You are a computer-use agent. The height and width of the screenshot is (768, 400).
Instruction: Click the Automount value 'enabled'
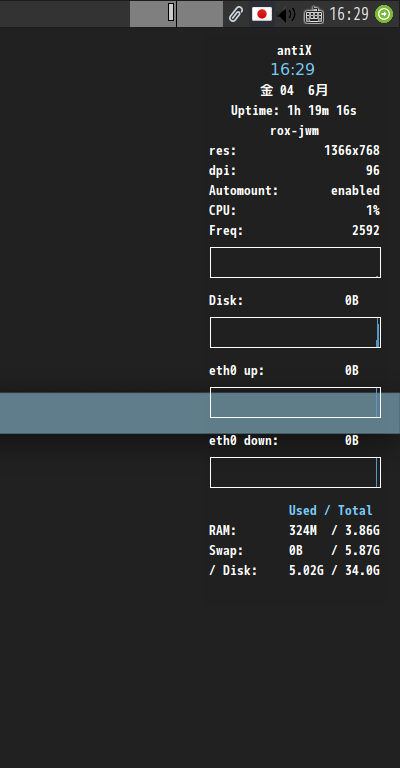355,191
